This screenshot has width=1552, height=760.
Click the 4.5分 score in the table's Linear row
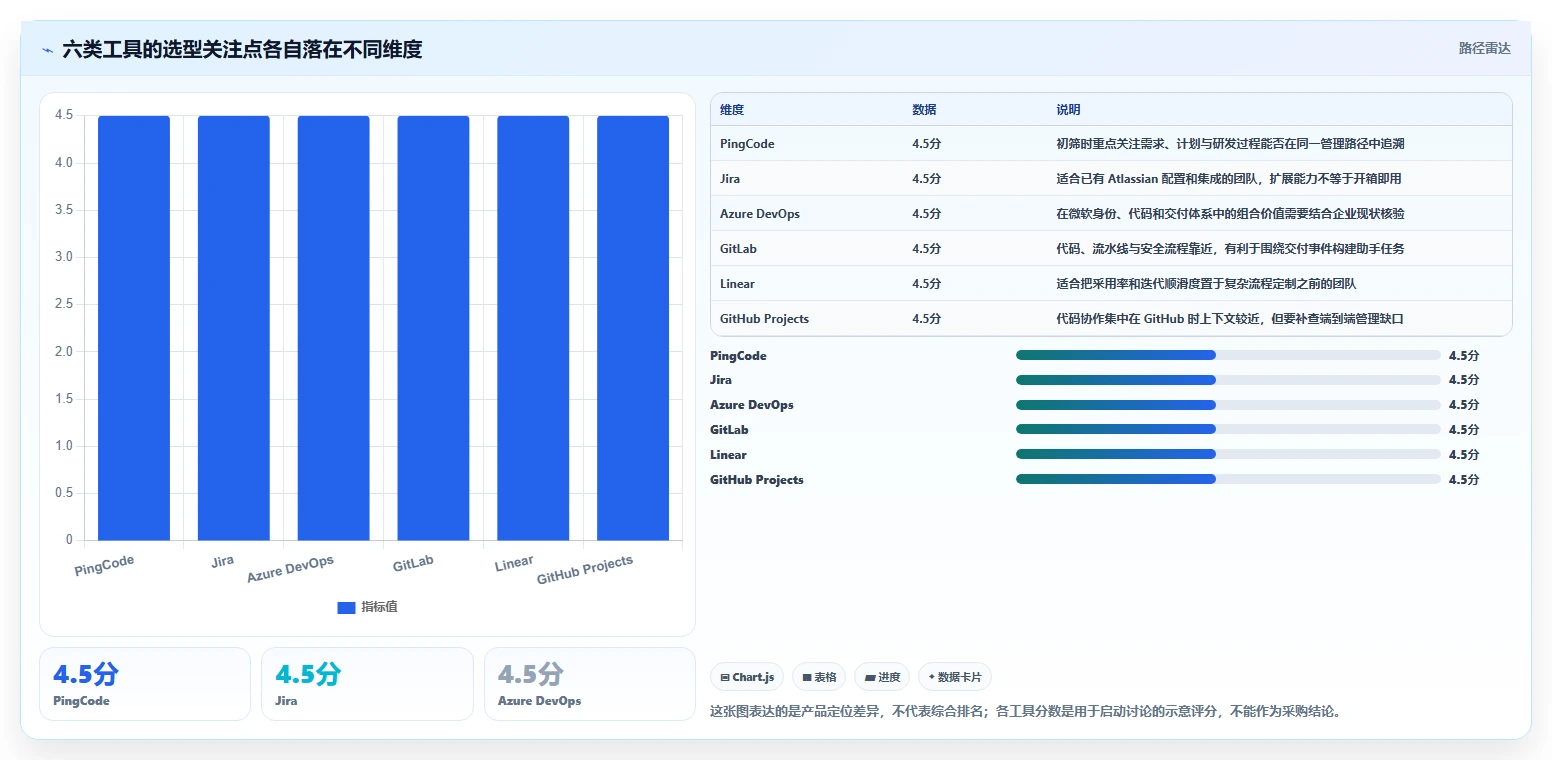pos(926,284)
